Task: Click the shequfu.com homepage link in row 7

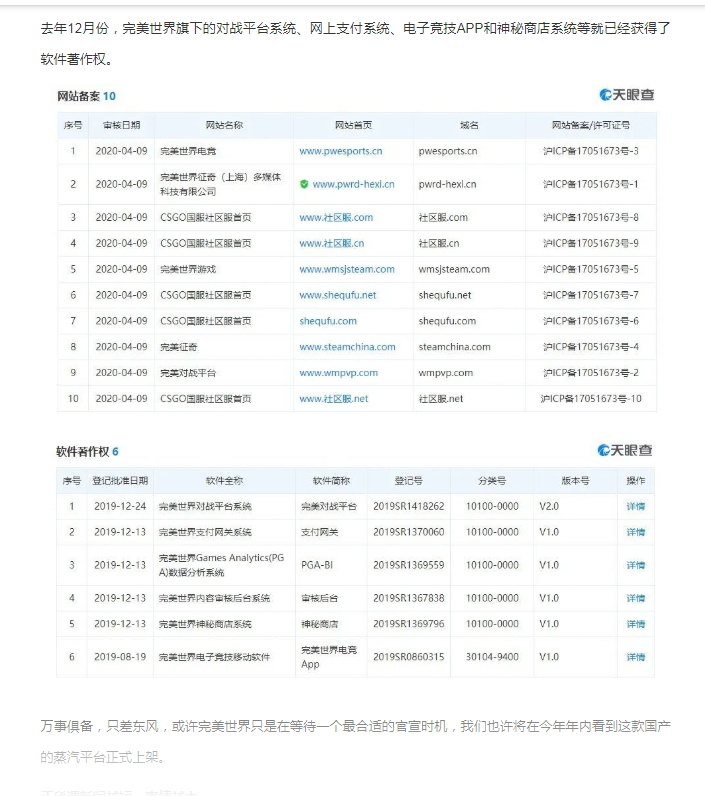Action: 328,321
